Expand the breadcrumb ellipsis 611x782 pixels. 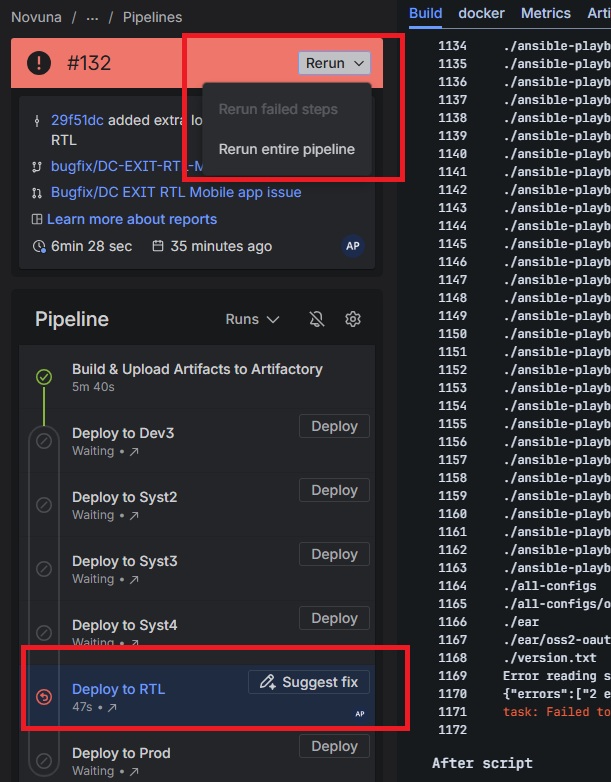point(92,17)
